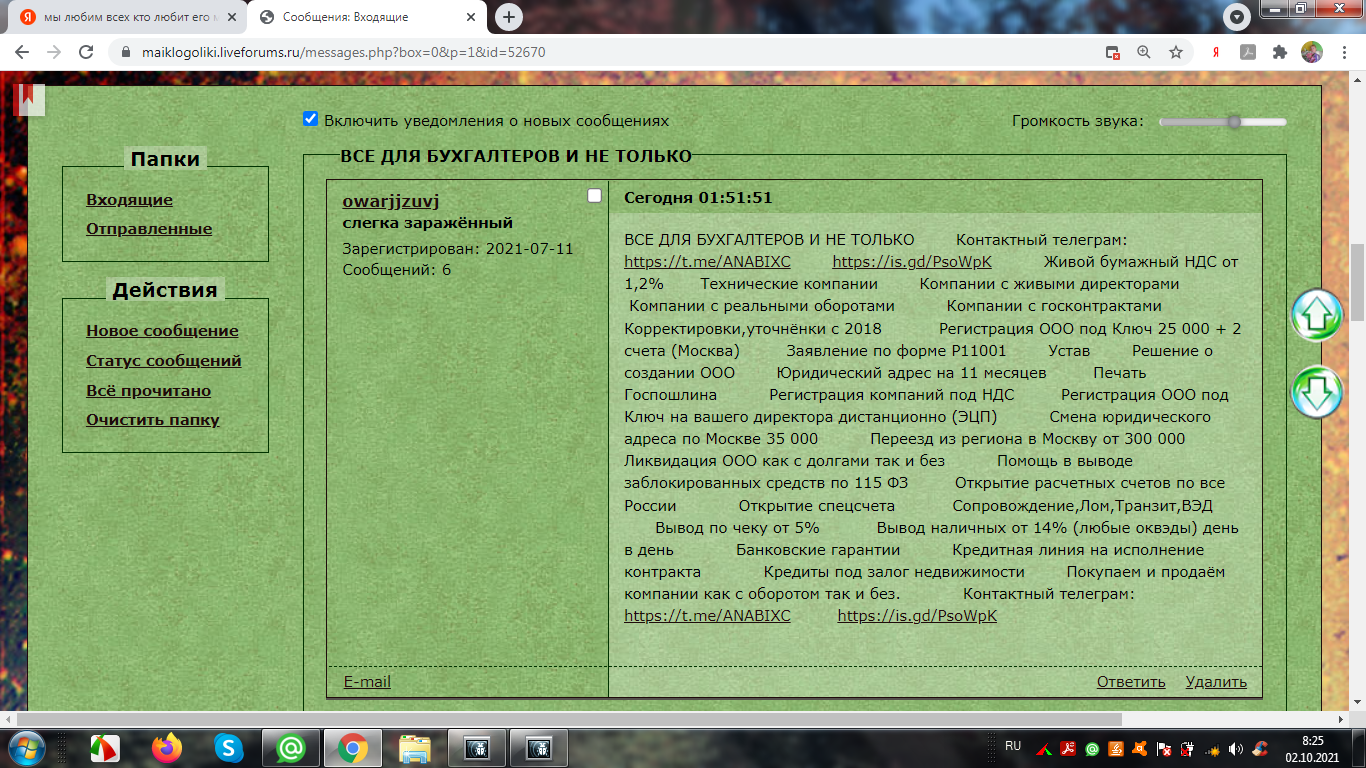Click the 'Действия' panel heading

tap(165, 291)
